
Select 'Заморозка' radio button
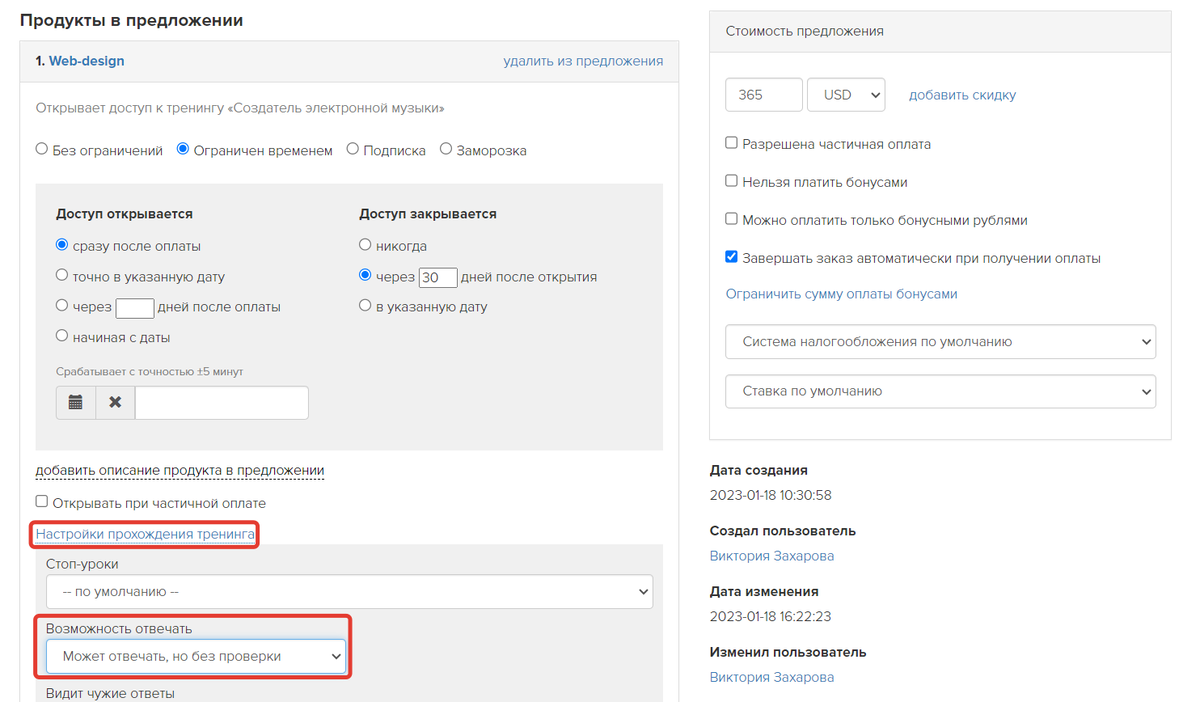click(446, 150)
